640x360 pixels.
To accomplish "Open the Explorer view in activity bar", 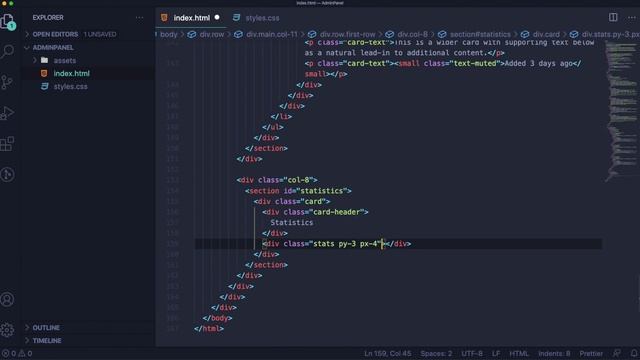I will 8,22.
